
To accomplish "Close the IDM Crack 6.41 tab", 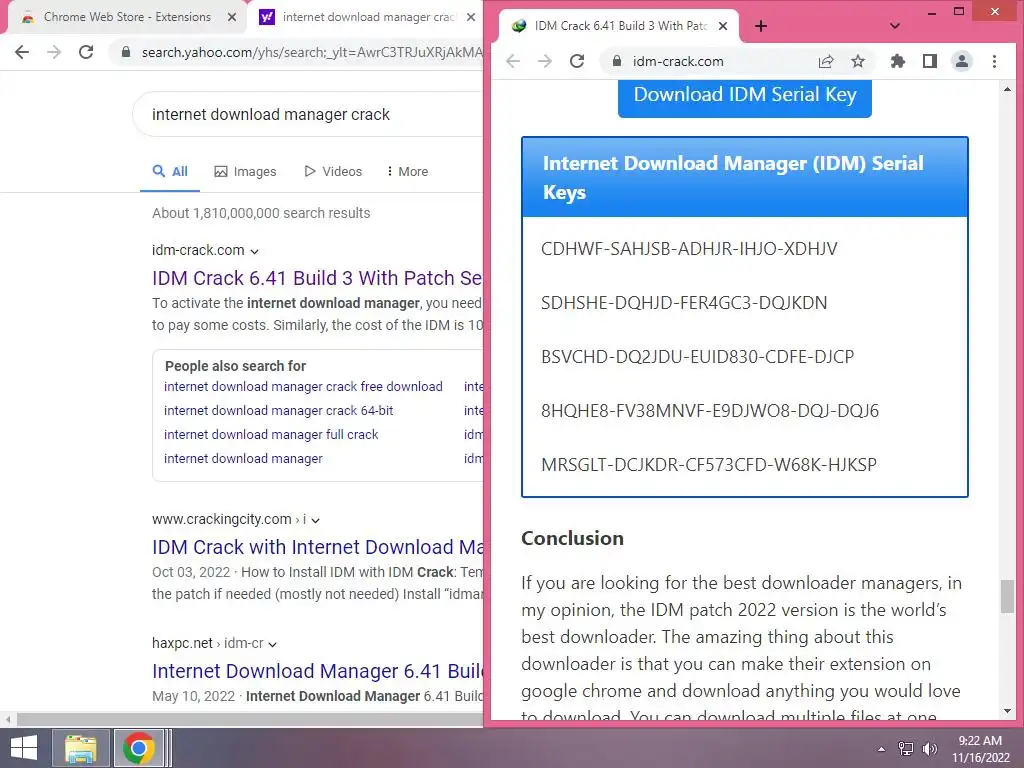I will click(723, 26).
